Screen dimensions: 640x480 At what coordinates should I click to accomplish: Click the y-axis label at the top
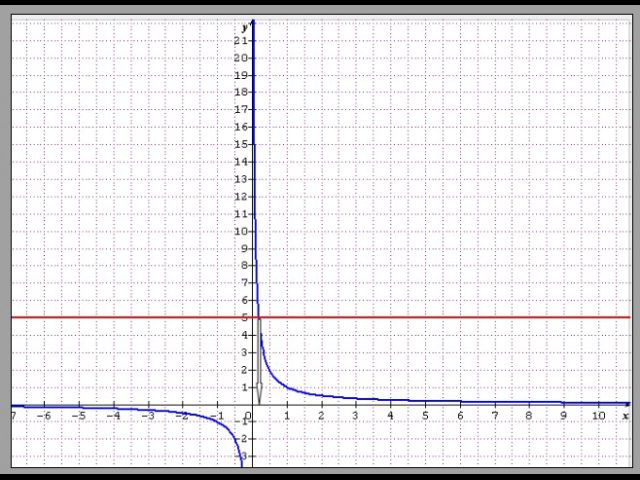pyautogui.click(x=244, y=26)
